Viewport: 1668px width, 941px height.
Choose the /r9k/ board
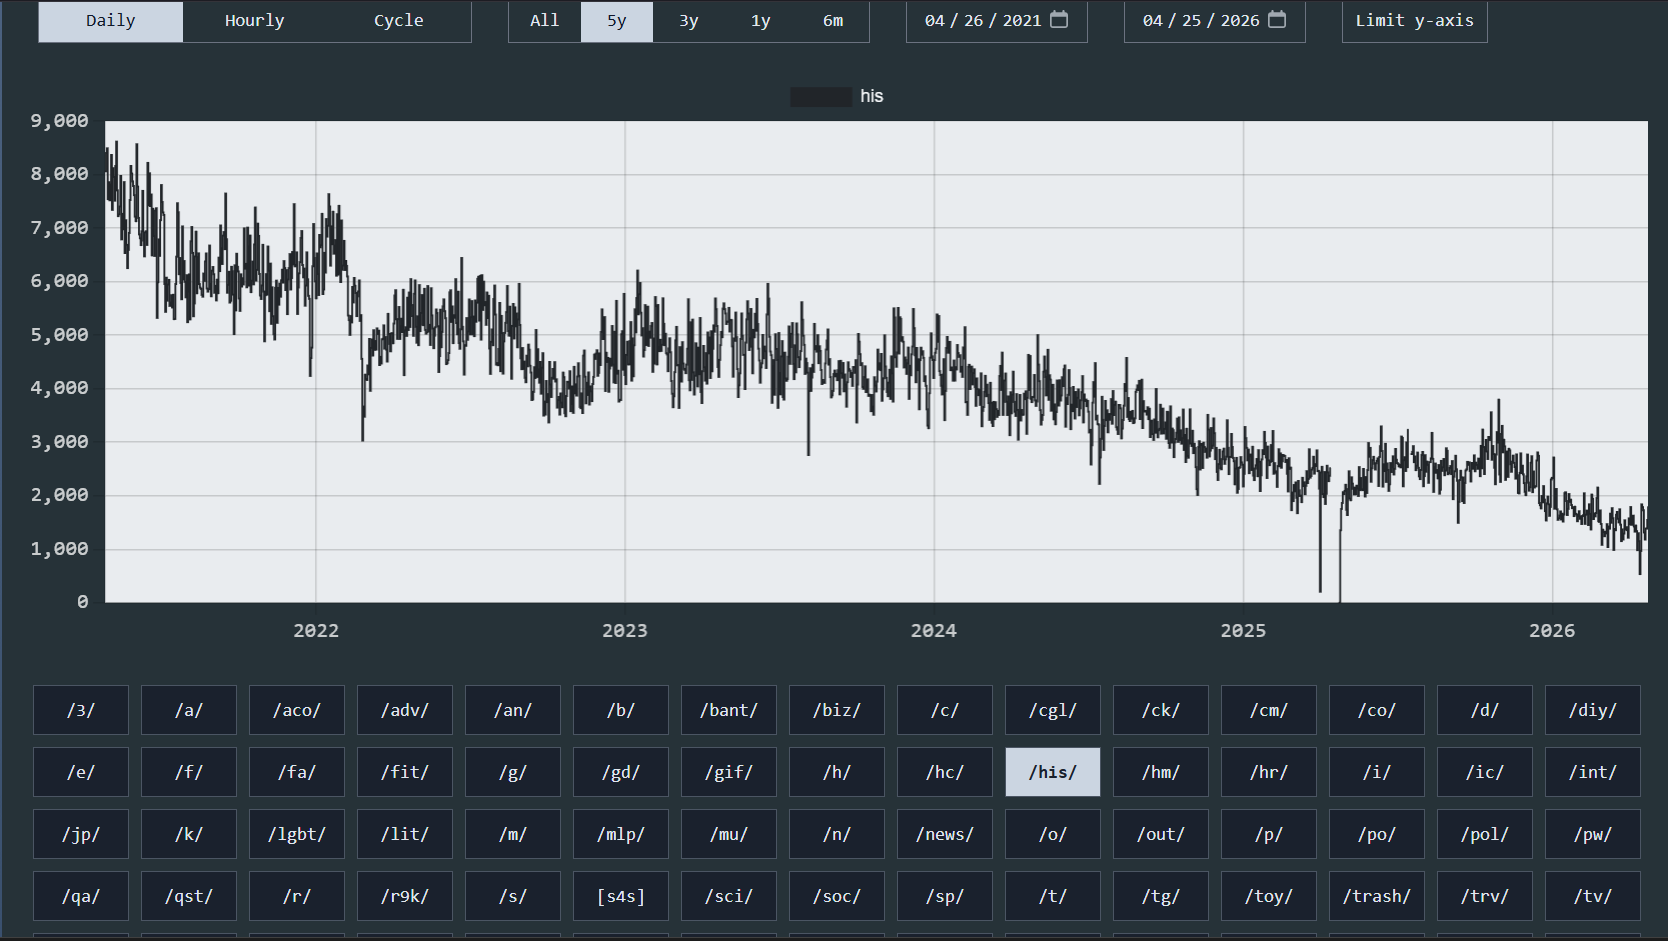pyautogui.click(x=405, y=896)
